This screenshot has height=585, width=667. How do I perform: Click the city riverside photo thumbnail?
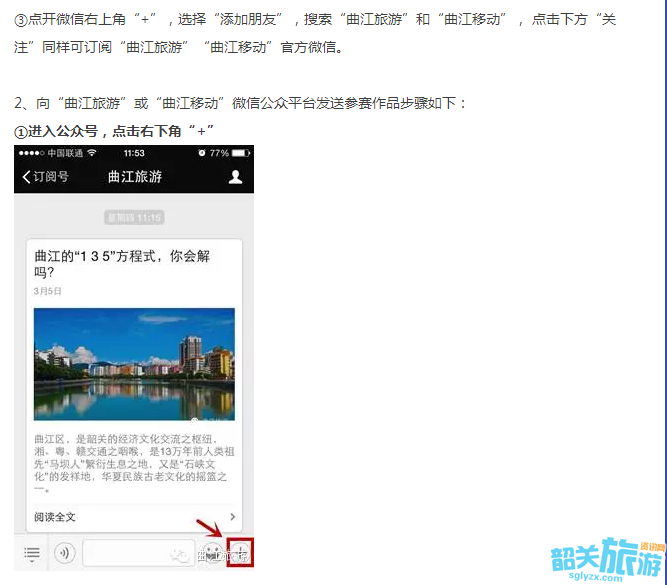[x=134, y=364]
